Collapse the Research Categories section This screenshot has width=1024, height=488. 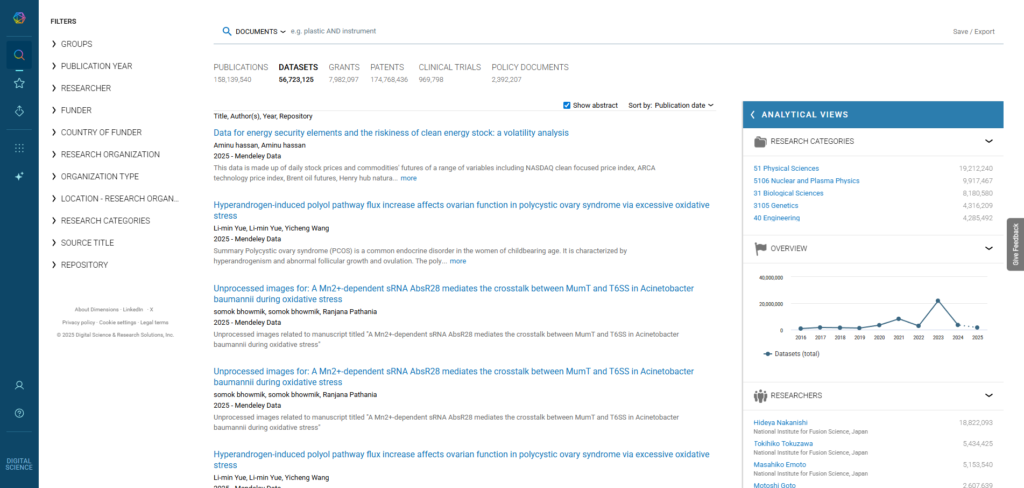pos(988,142)
